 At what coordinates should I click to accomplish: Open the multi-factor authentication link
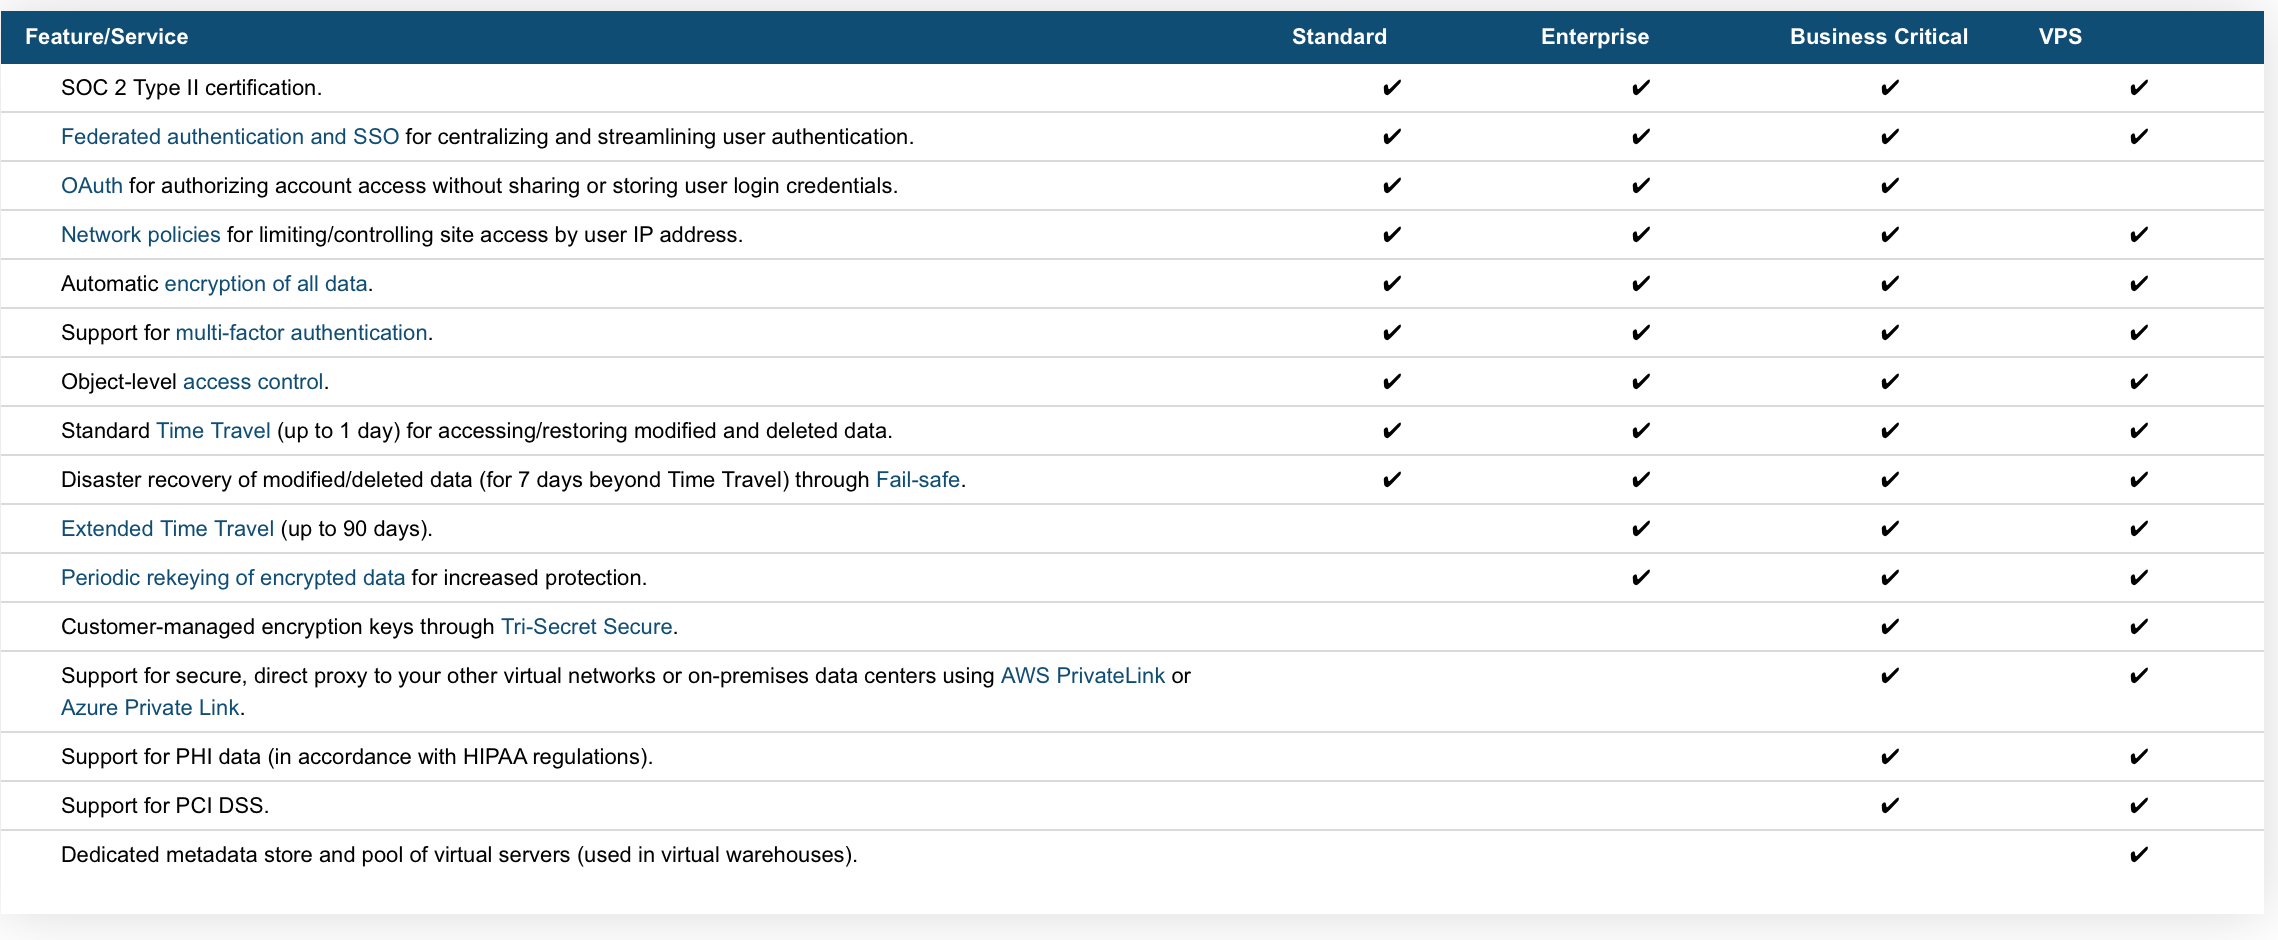click(x=301, y=333)
